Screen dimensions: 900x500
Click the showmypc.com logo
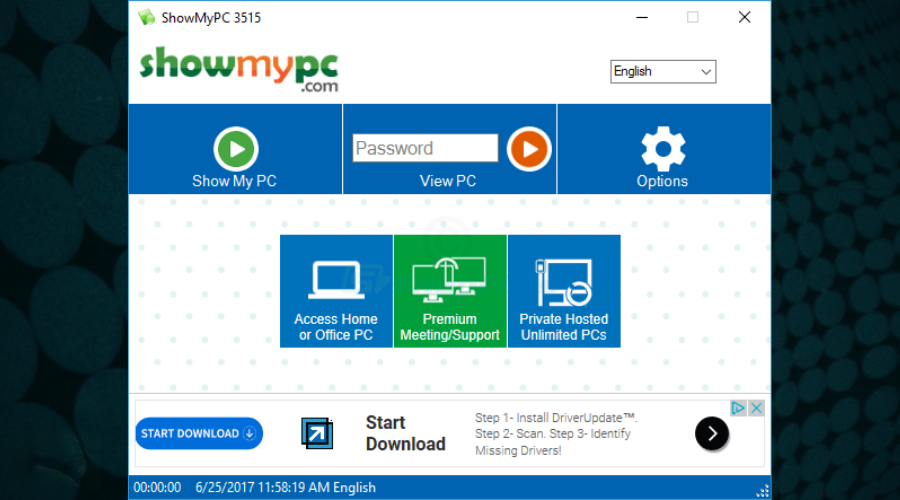239,69
